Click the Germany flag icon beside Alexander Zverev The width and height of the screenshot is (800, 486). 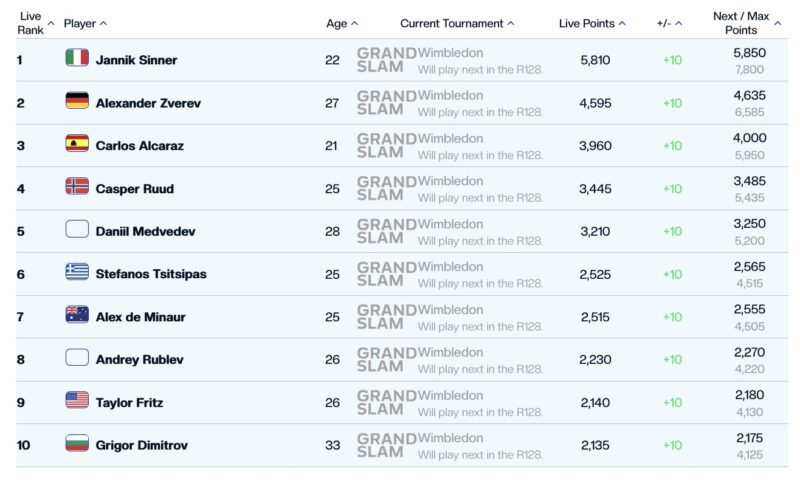(x=77, y=100)
